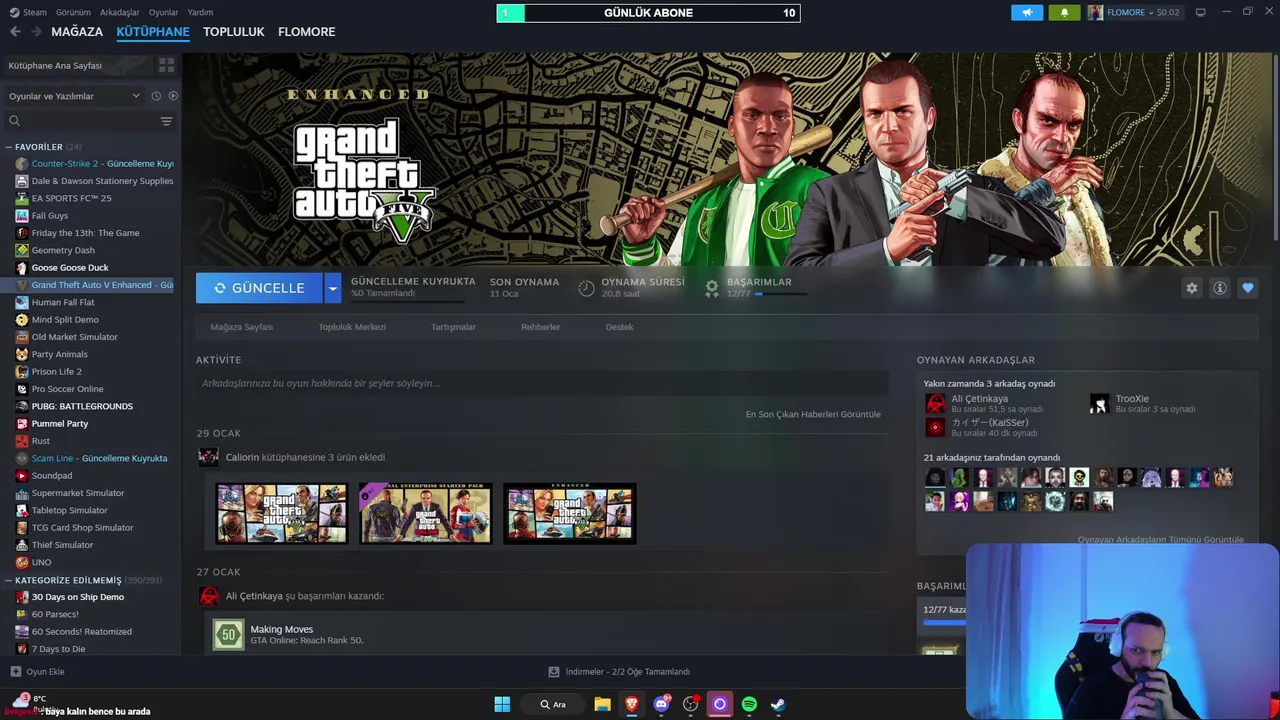
Task: Open the Destek link
Action: click(x=619, y=327)
